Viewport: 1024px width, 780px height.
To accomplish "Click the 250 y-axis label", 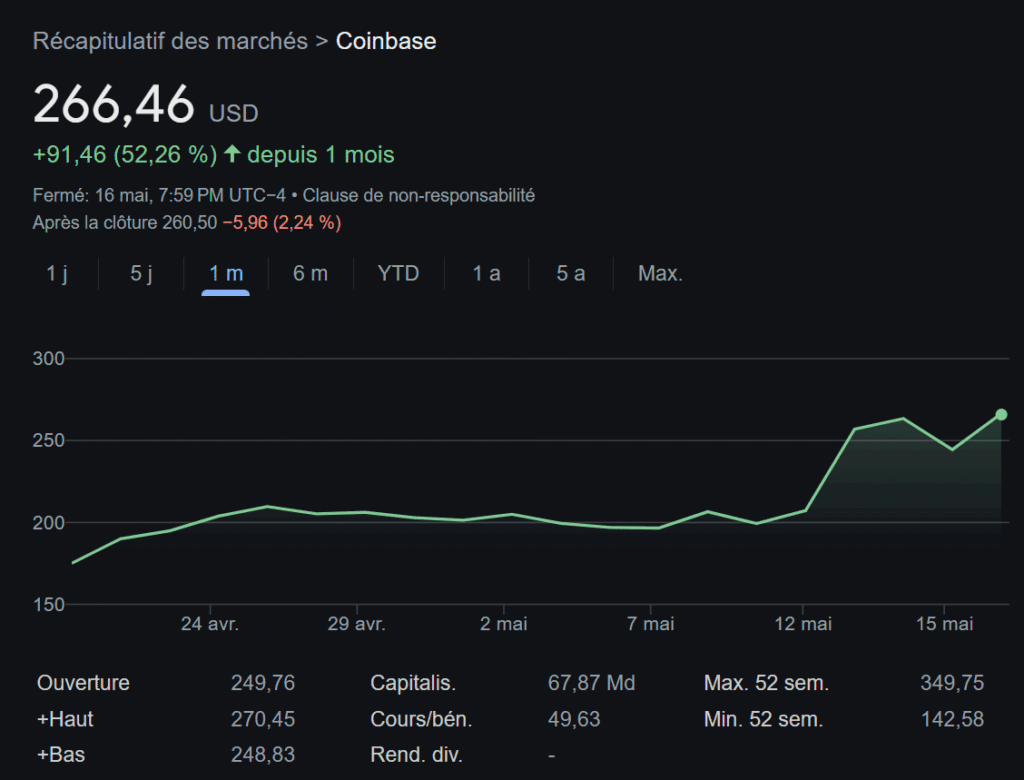I will click(49, 440).
